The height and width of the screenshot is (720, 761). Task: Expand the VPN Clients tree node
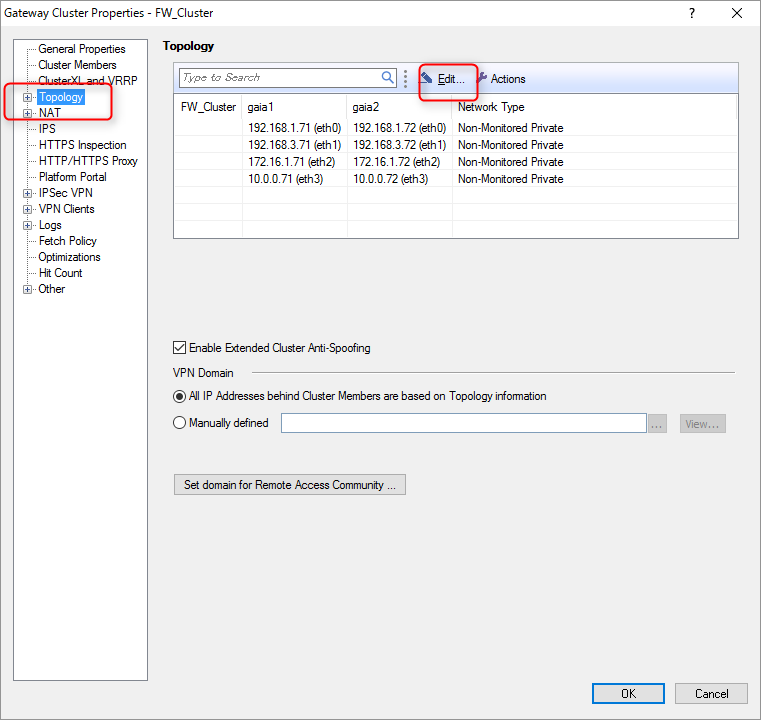28,210
